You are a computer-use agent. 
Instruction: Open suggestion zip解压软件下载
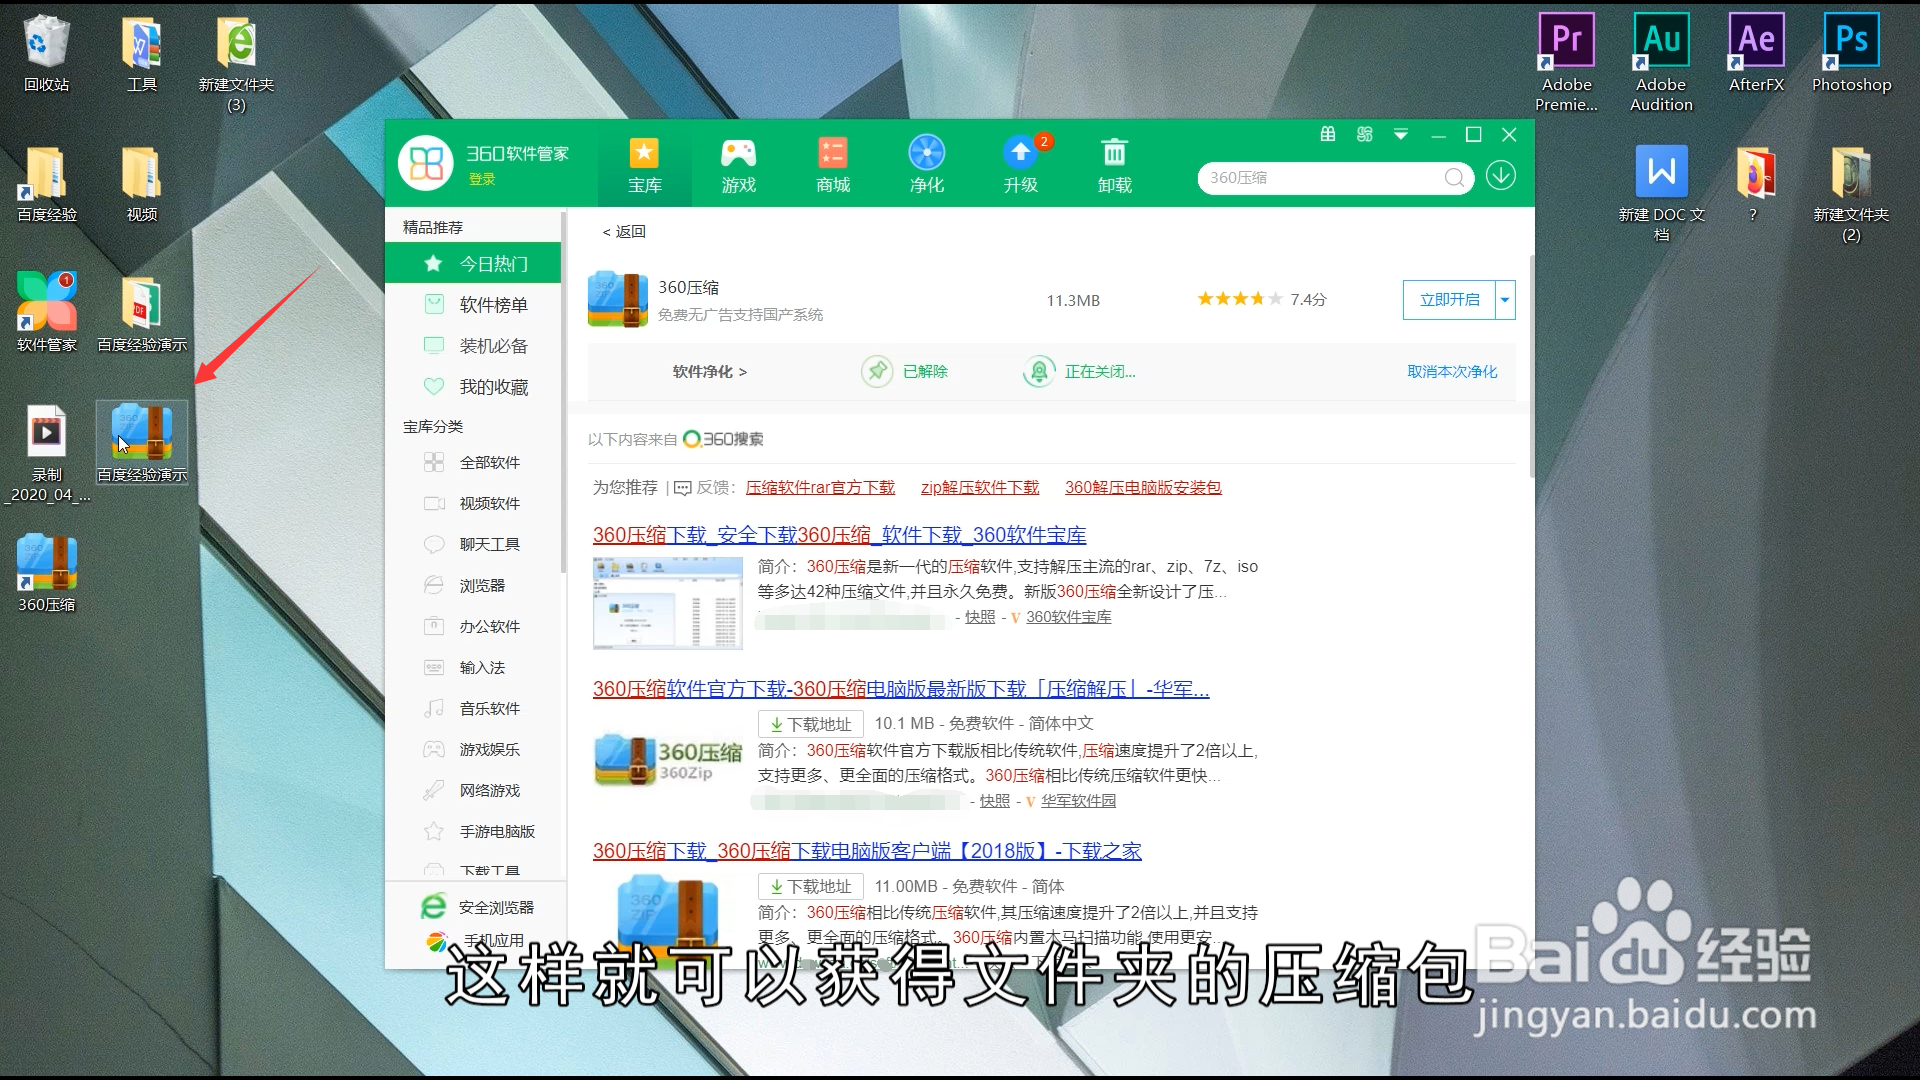tap(980, 487)
